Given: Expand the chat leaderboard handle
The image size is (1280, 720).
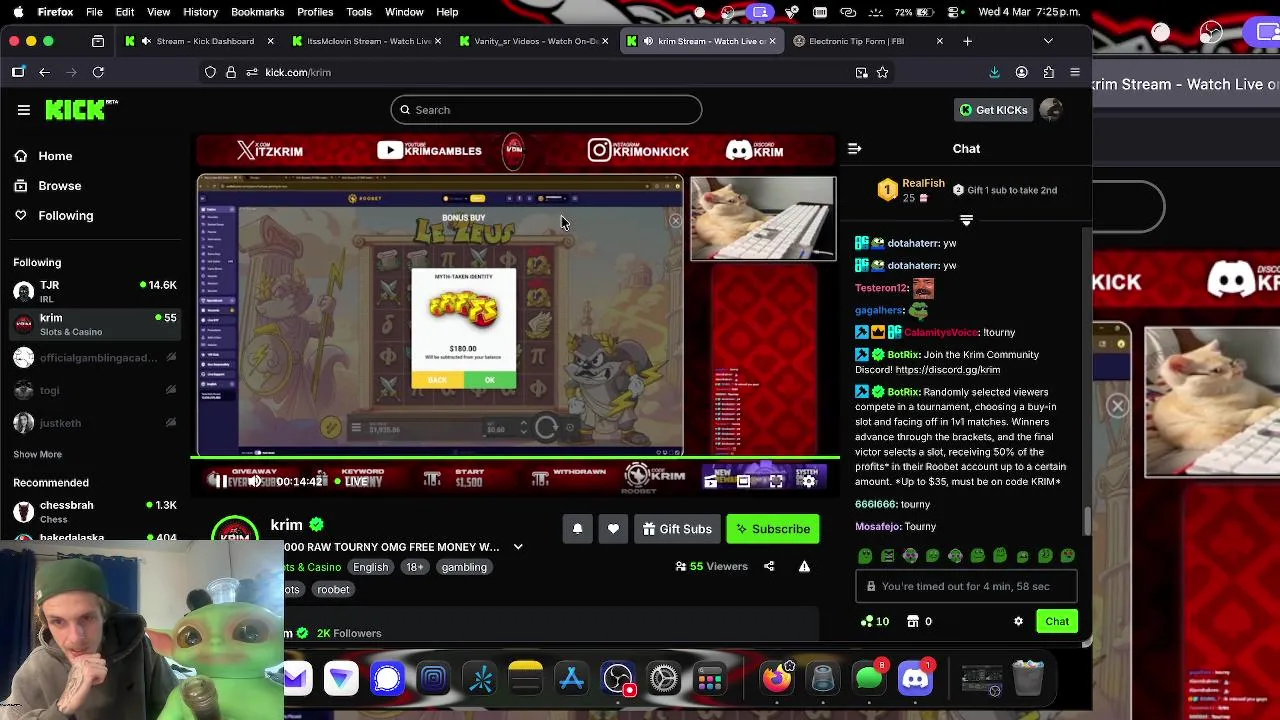Looking at the screenshot, I should click(x=966, y=220).
